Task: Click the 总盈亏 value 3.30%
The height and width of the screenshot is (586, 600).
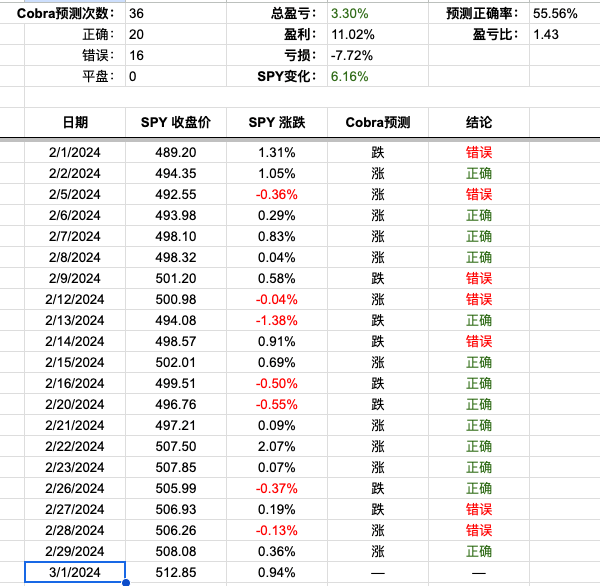Action: pos(378,13)
